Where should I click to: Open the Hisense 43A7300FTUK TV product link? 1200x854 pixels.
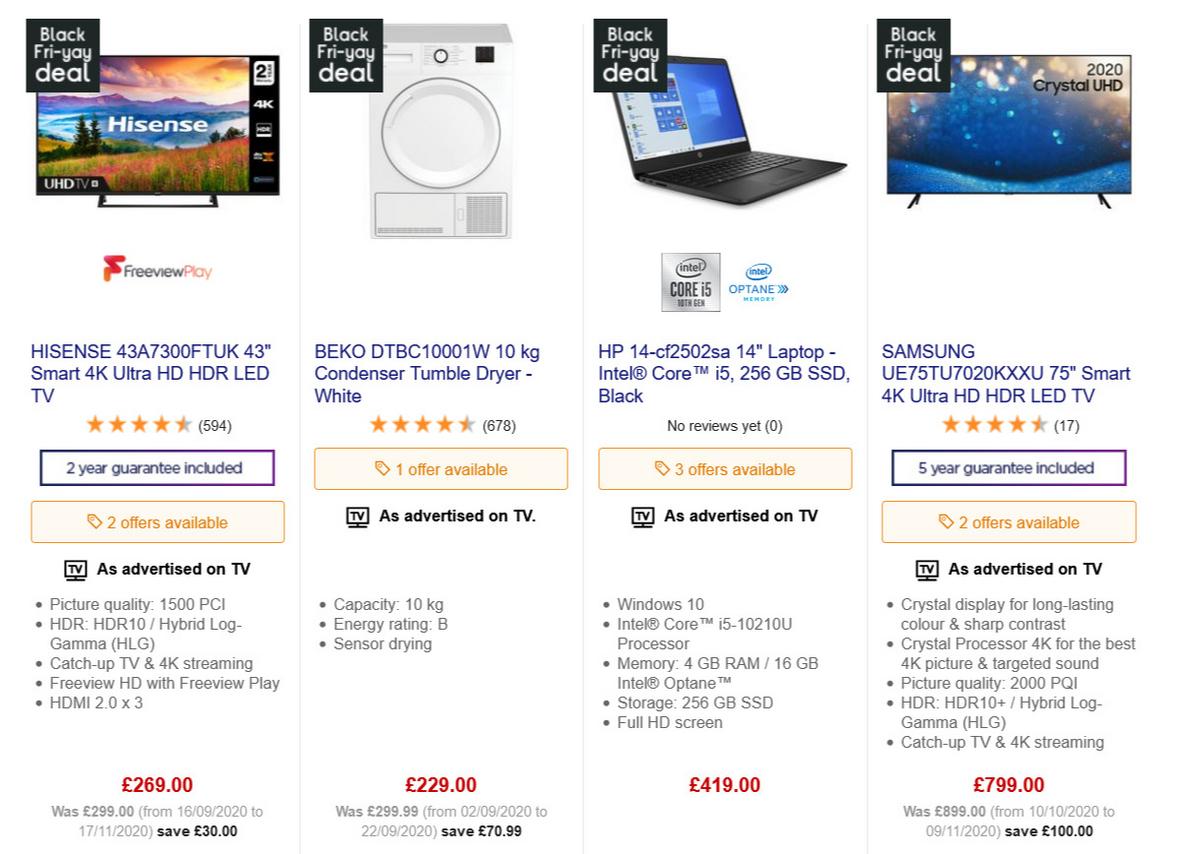151,373
